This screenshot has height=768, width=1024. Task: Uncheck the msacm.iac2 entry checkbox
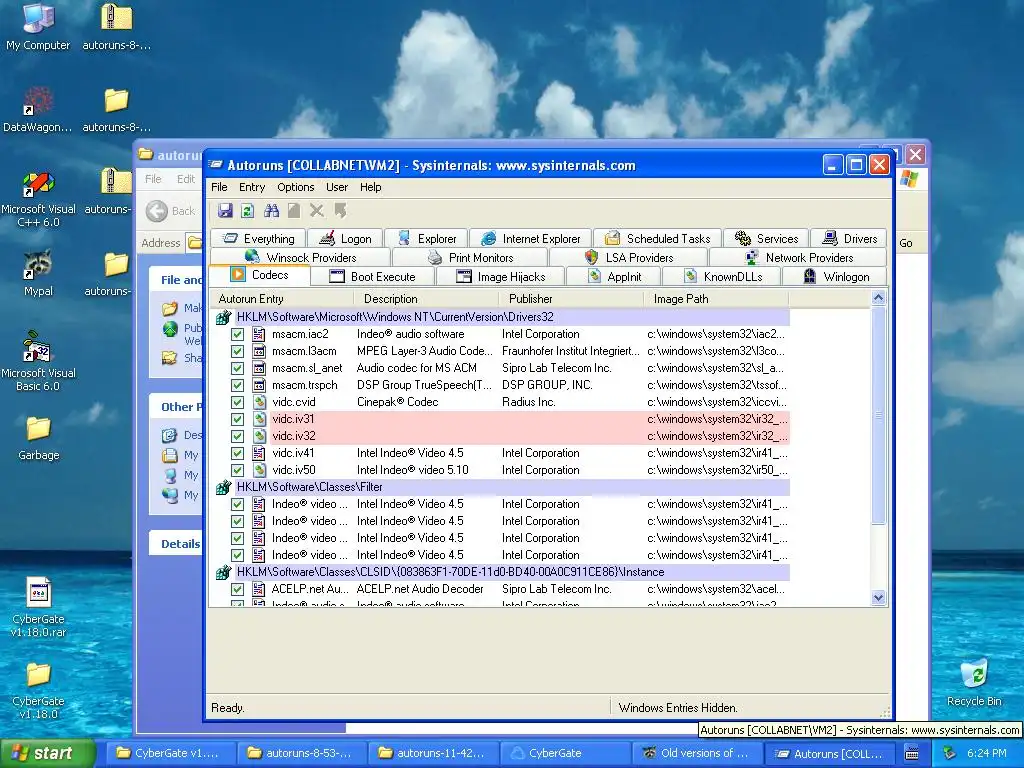tap(238, 334)
